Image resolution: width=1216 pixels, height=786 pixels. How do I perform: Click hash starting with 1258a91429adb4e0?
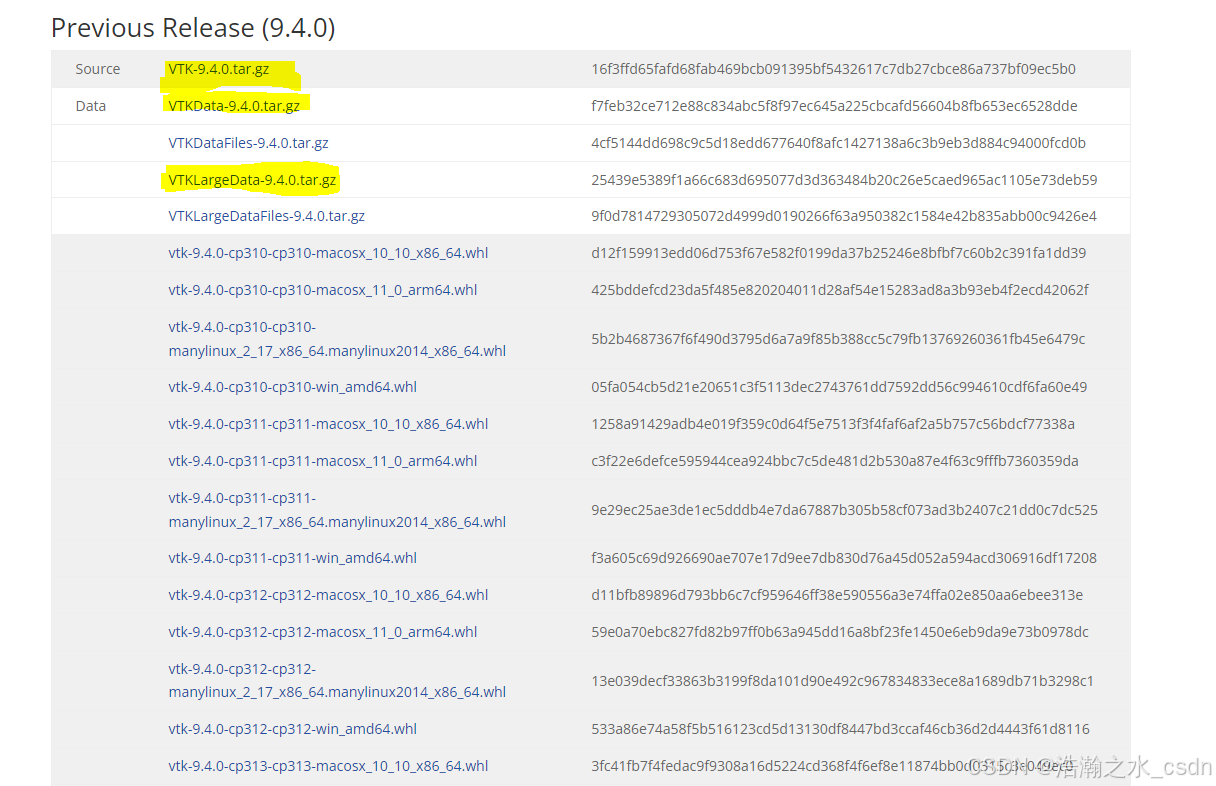[x=833, y=424]
